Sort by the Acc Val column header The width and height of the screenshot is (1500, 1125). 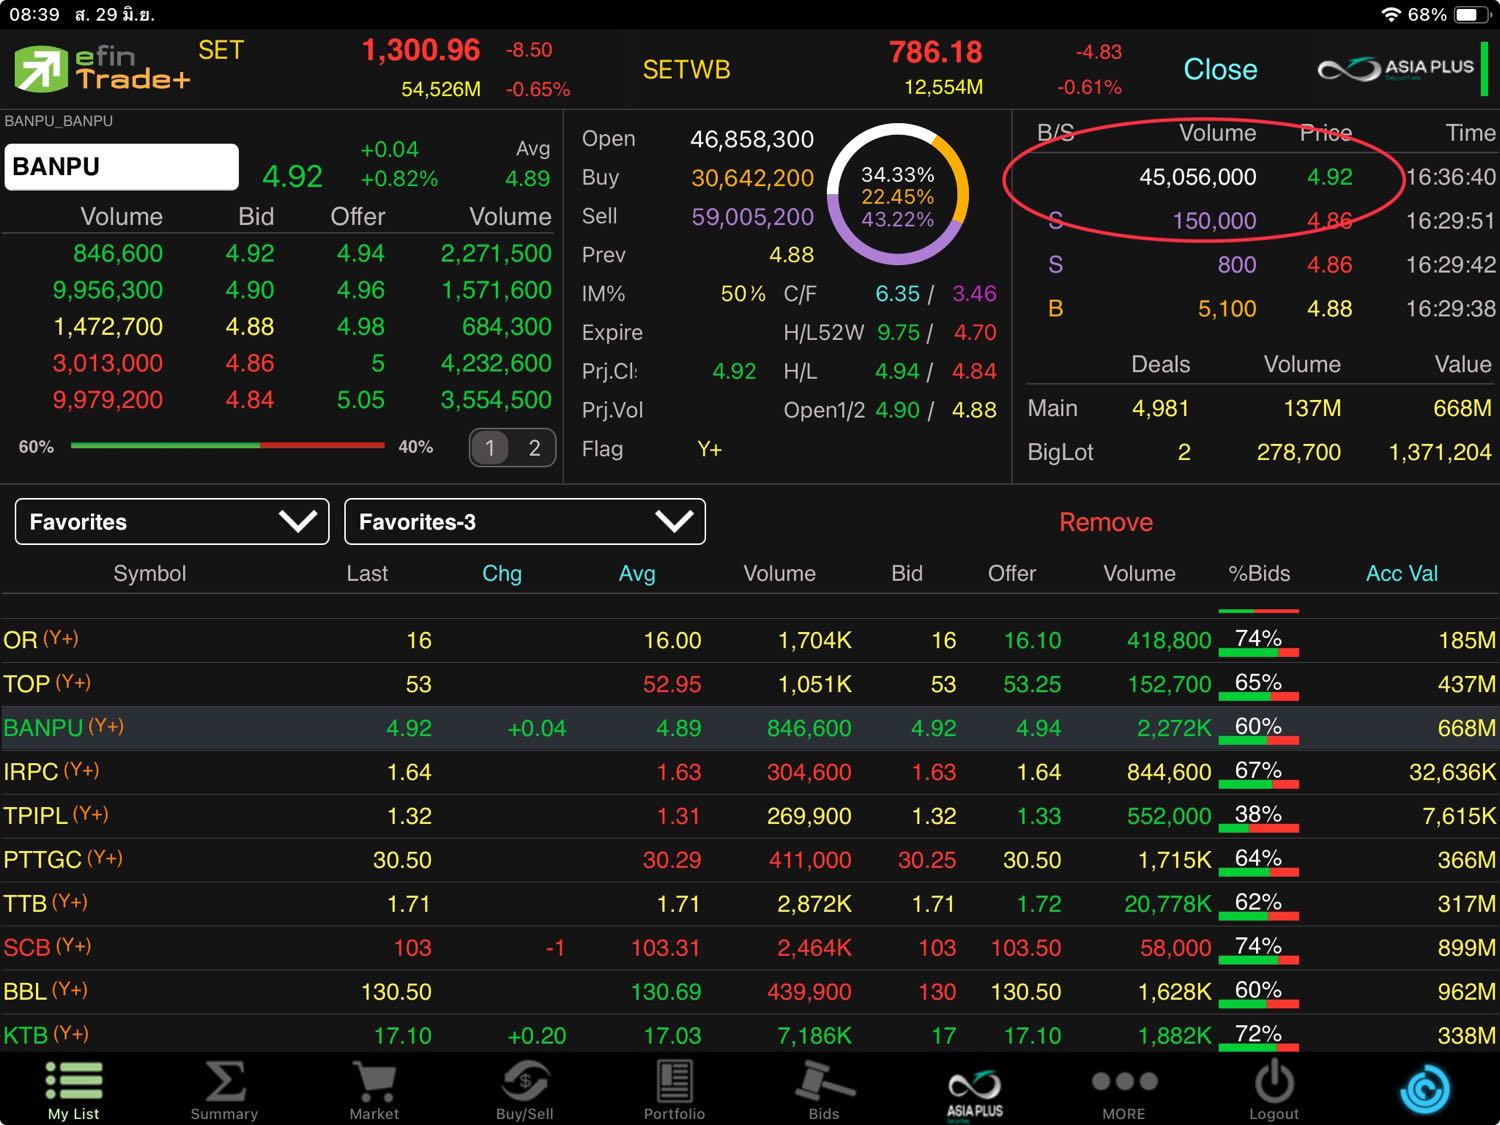click(1401, 574)
